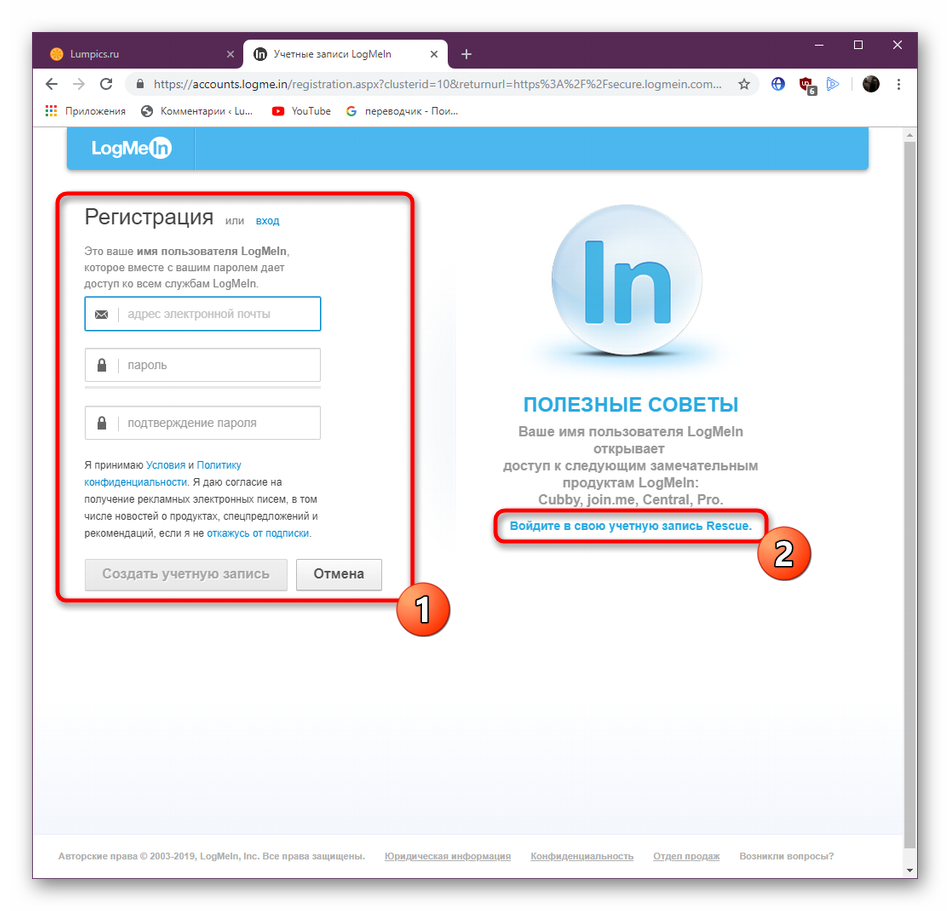Click the LogMeIn logo in header
Image resolution: width=950 pixels, height=911 pixels.
tap(131, 148)
